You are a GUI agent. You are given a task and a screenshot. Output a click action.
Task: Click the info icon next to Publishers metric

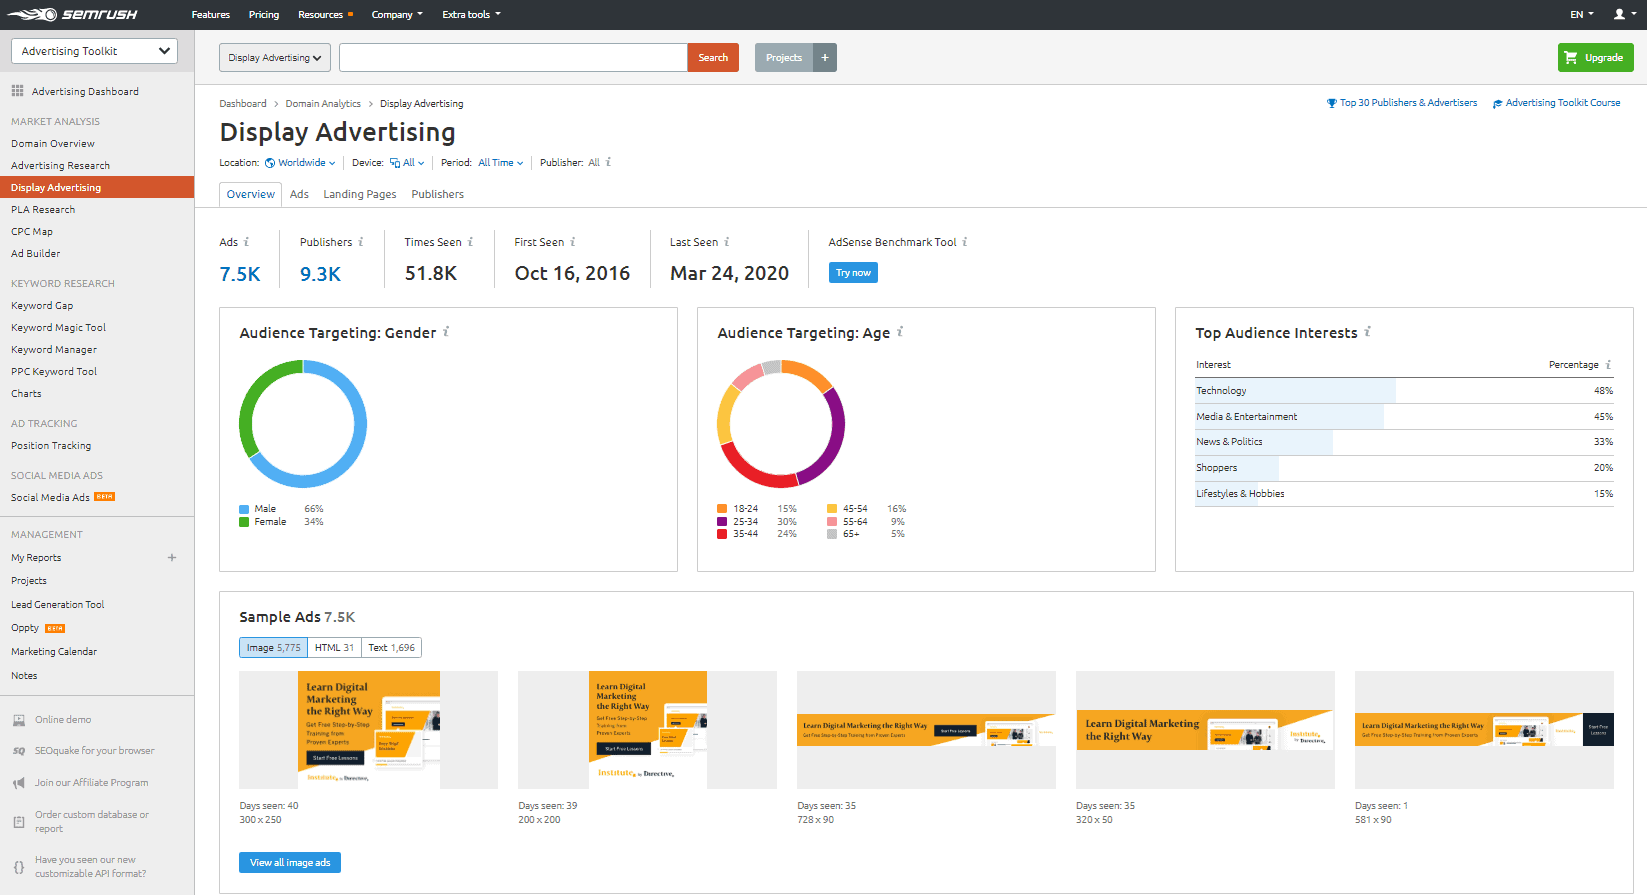point(361,242)
